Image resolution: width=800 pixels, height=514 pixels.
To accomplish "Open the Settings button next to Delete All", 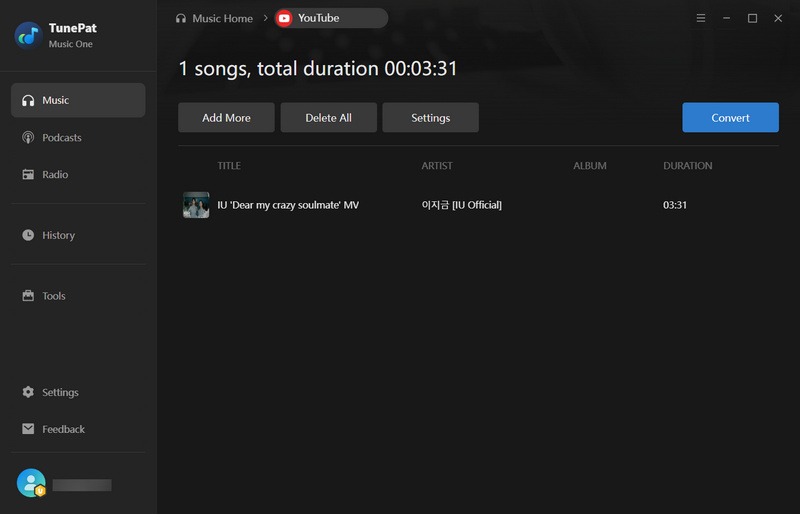I will pyautogui.click(x=431, y=117).
